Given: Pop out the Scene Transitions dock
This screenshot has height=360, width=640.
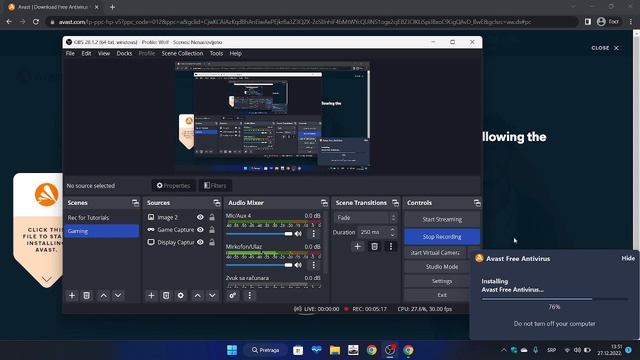Looking at the screenshot, I should 395,203.
